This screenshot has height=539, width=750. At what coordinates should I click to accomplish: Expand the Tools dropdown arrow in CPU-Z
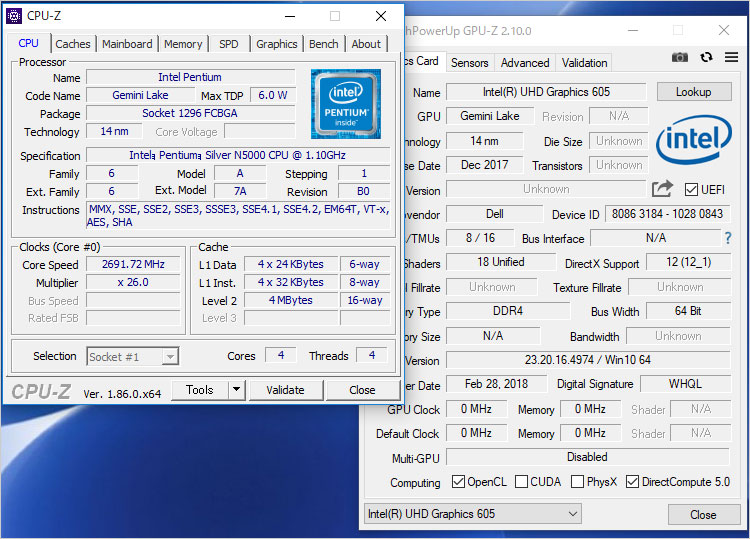coord(236,390)
